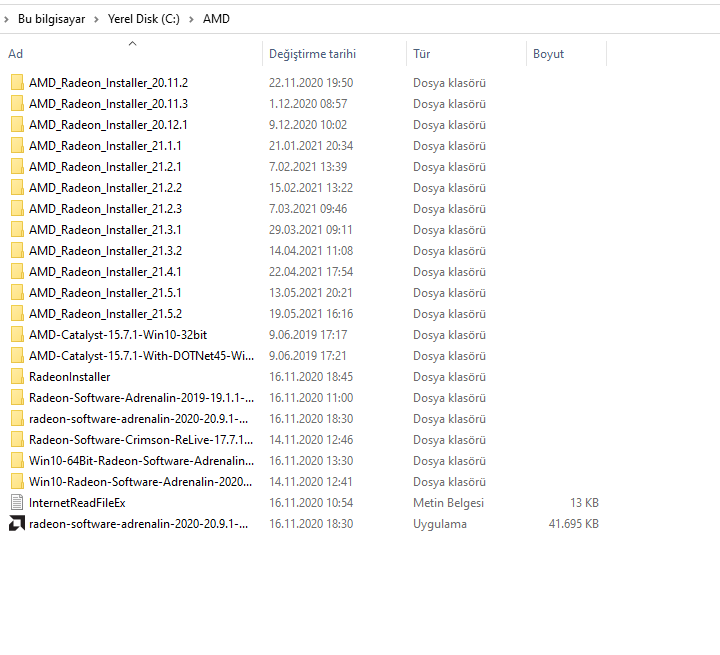The height and width of the screenshot is (655, 720).
Task: Click folder icon of AMD_Radeon_Installer_21.4.1
Action: click(x=17, y=272)
